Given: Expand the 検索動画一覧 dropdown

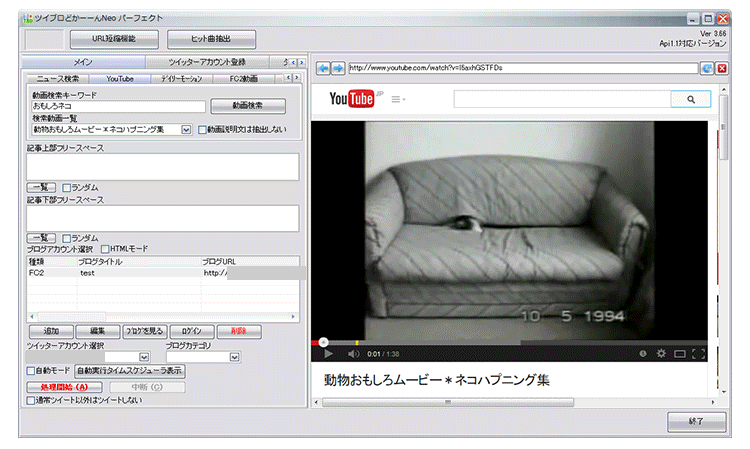Looking at the screenshot, I should tap(186, 130).
